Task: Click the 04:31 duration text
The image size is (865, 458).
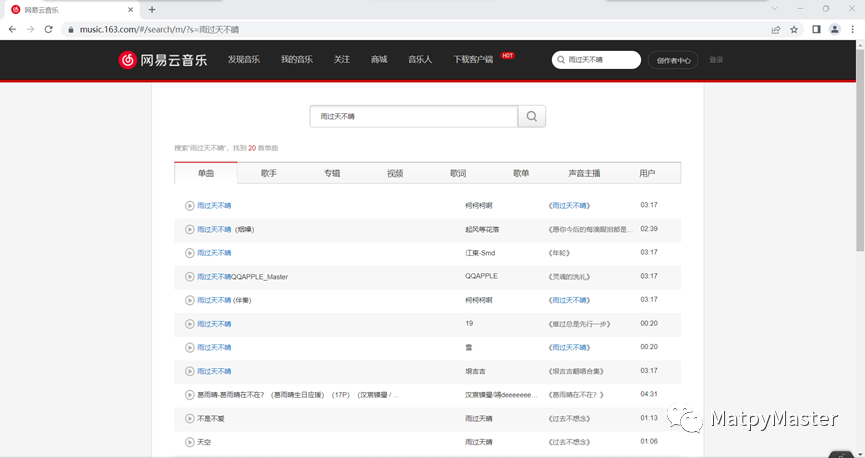Action: point(649,395)
